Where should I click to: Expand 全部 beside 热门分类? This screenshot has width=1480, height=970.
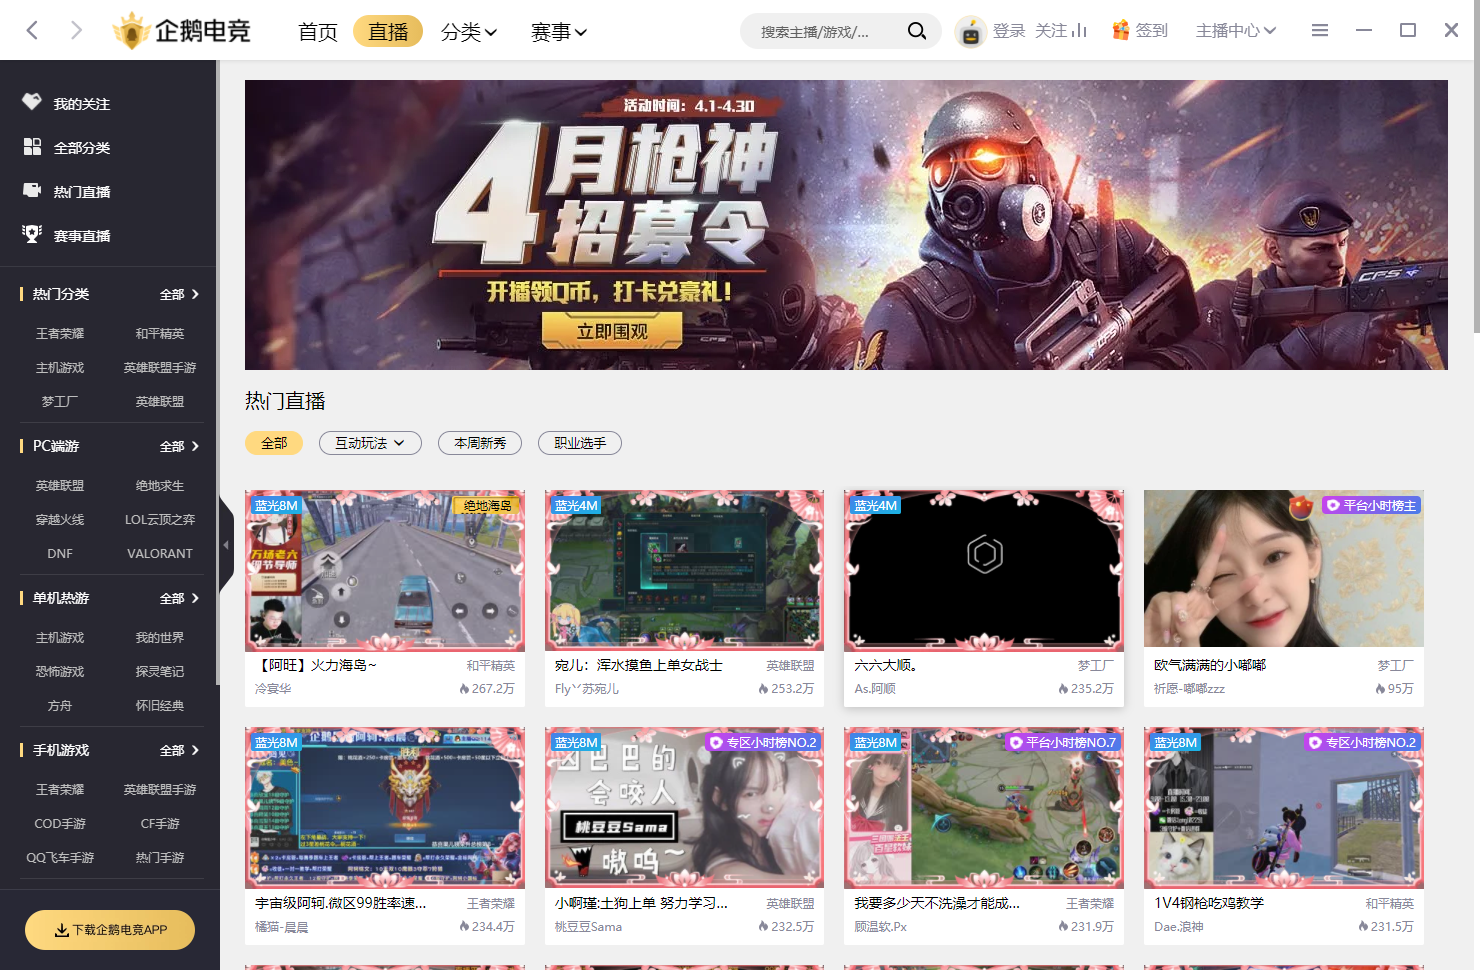pos(180,294)
